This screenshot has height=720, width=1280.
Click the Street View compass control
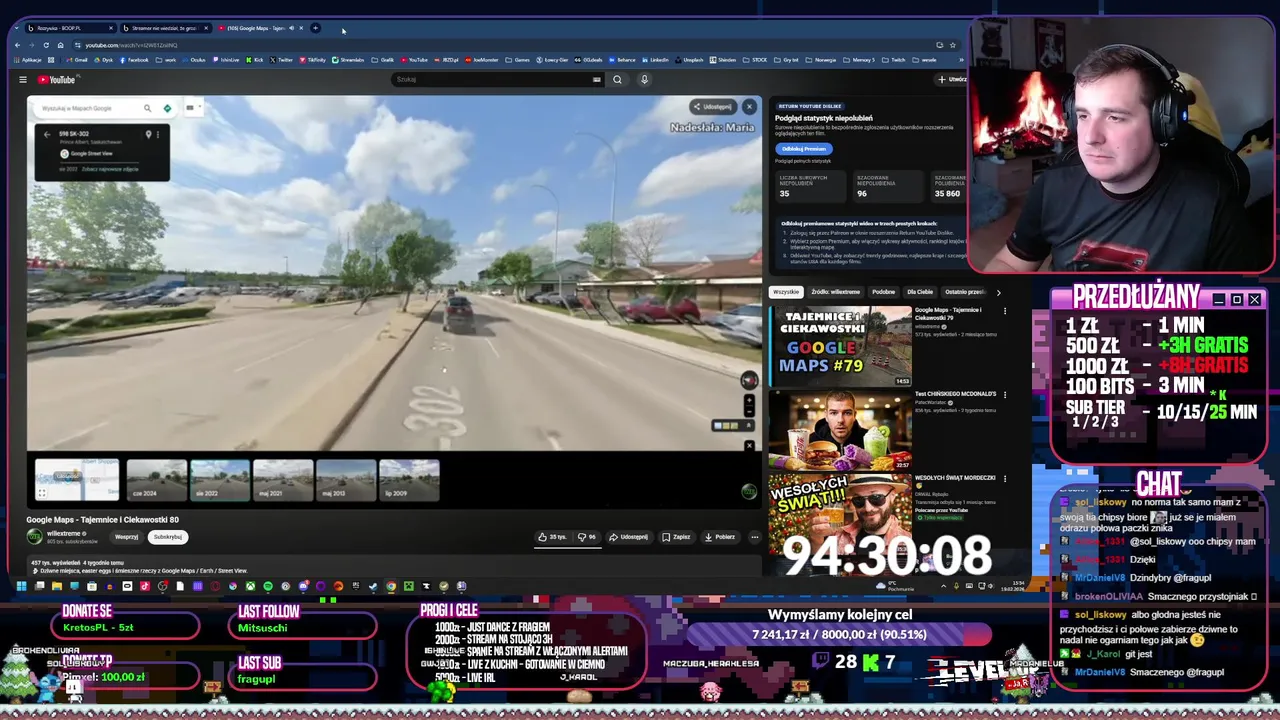tap(749, 380)
